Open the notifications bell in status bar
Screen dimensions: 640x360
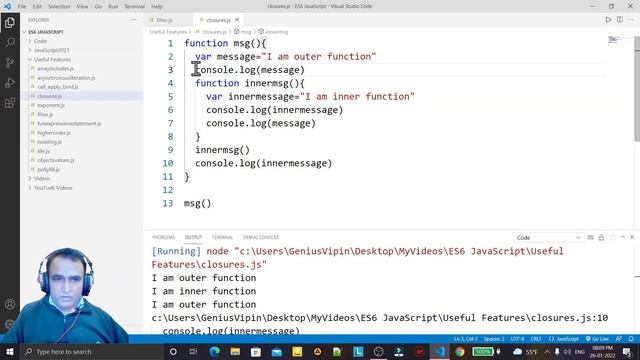631,339
